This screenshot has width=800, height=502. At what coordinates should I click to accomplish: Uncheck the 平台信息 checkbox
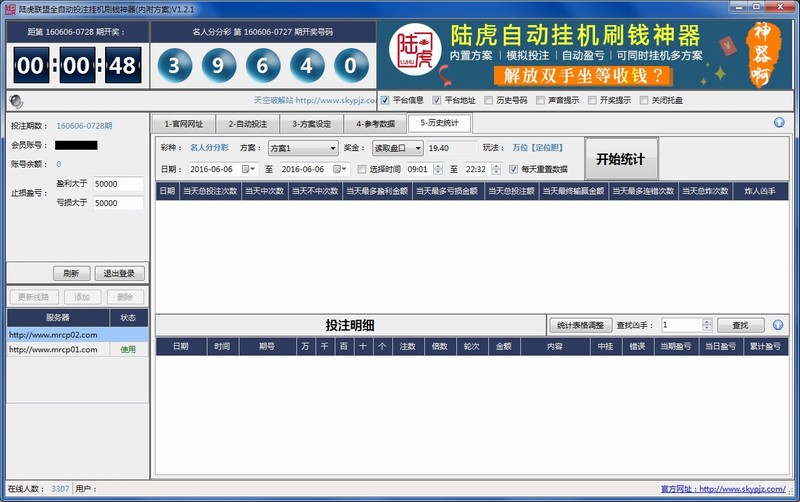coord(385,100)
